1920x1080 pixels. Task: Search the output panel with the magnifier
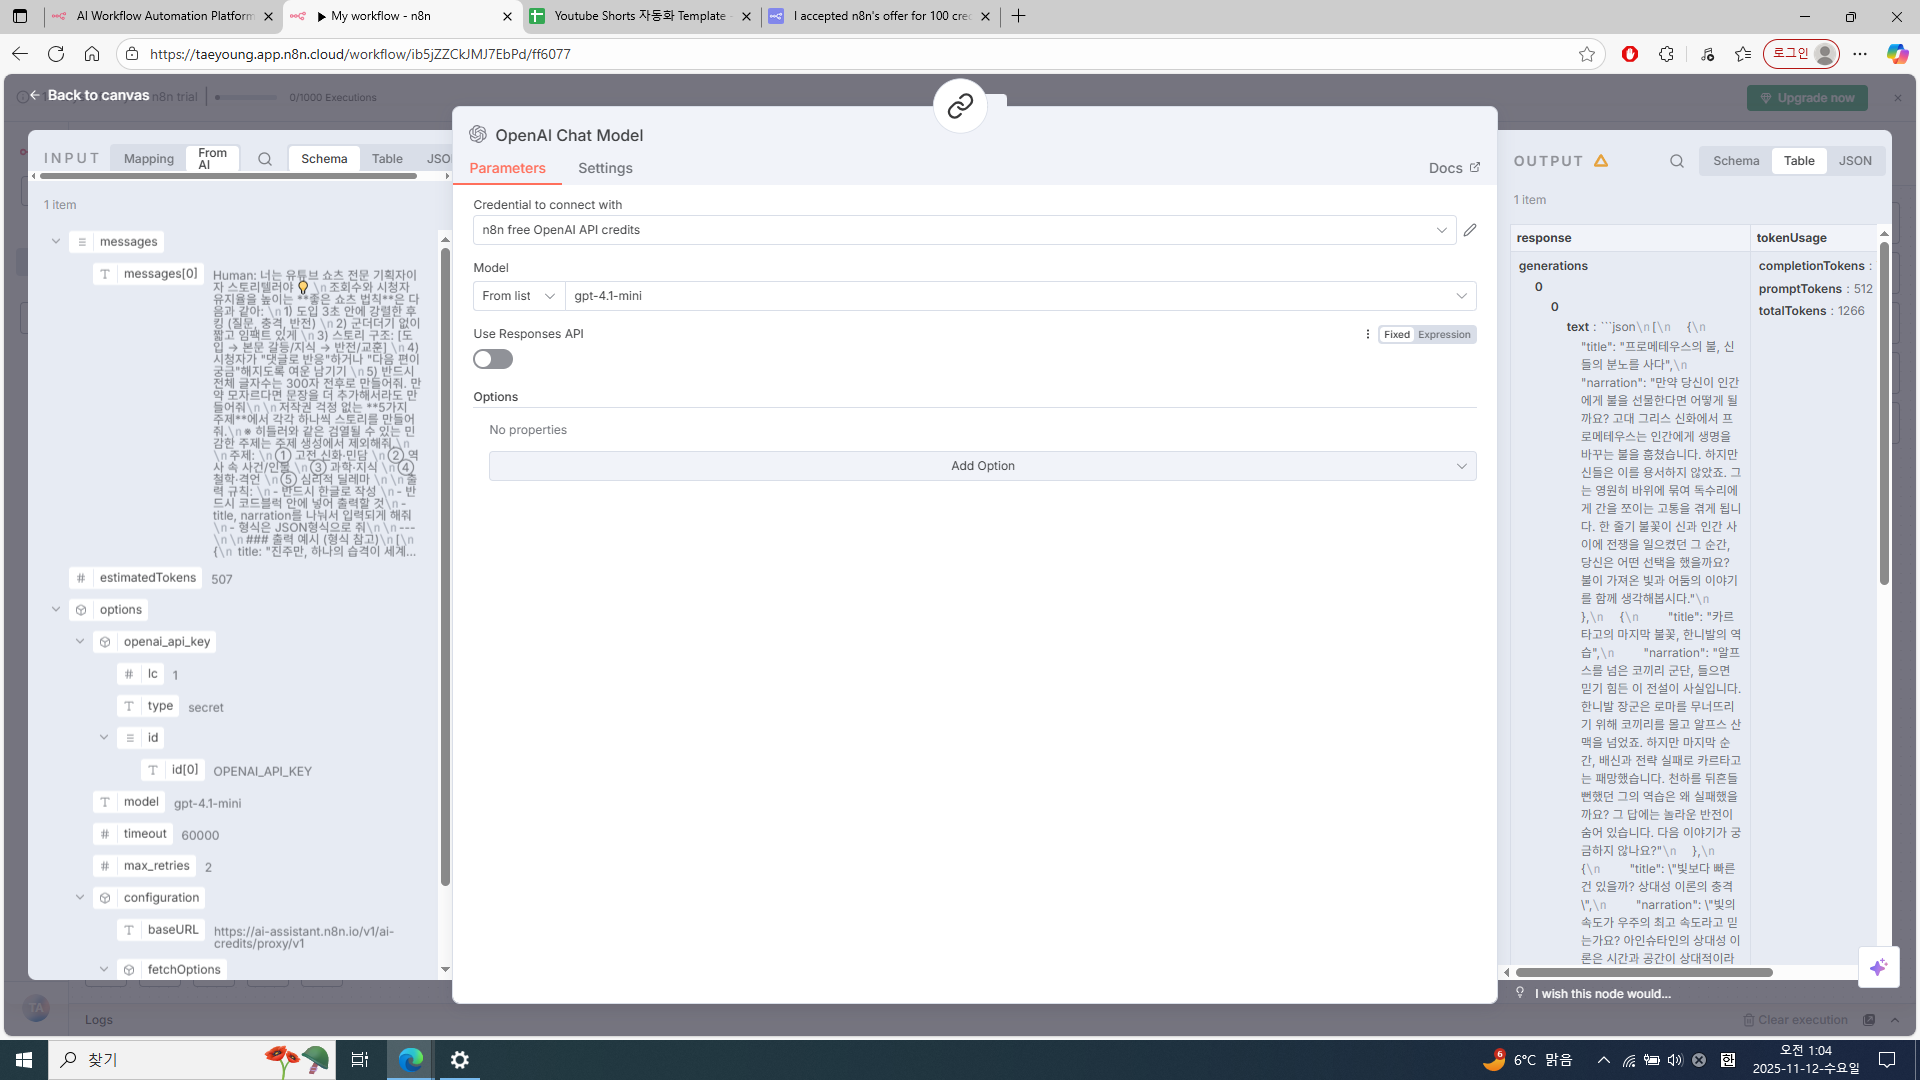(x=1676, y=161)
